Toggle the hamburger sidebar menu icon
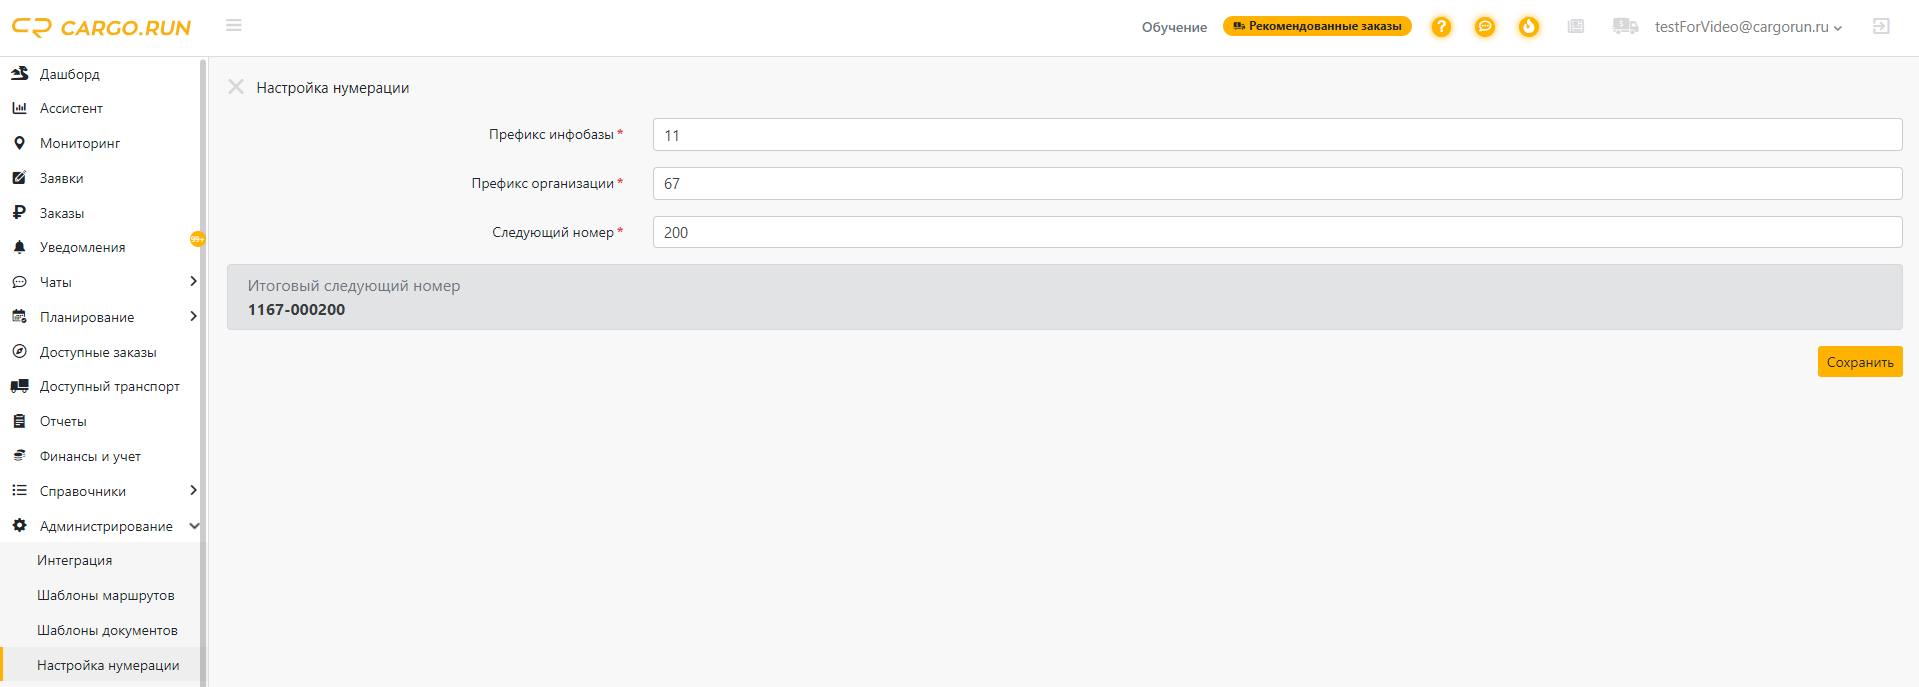This screenshot has width=1919, height=687. (x=234, y=25)
